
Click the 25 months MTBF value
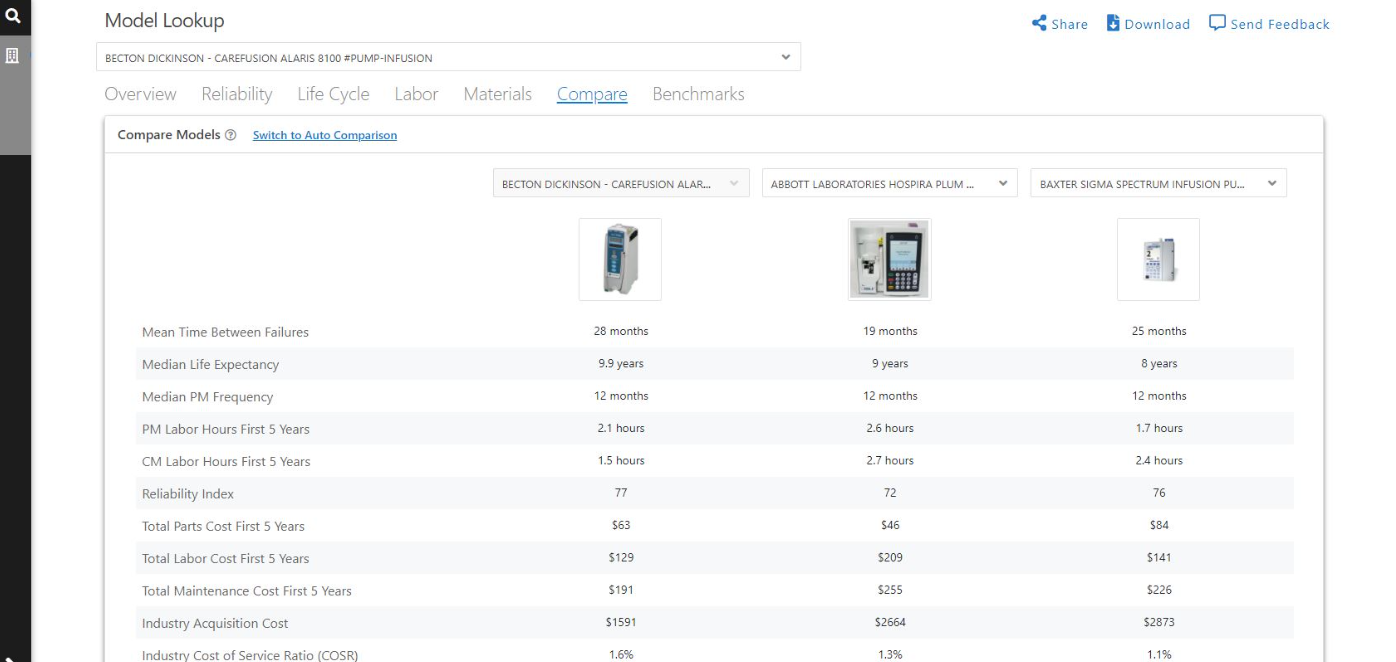tap(1159, 331)
